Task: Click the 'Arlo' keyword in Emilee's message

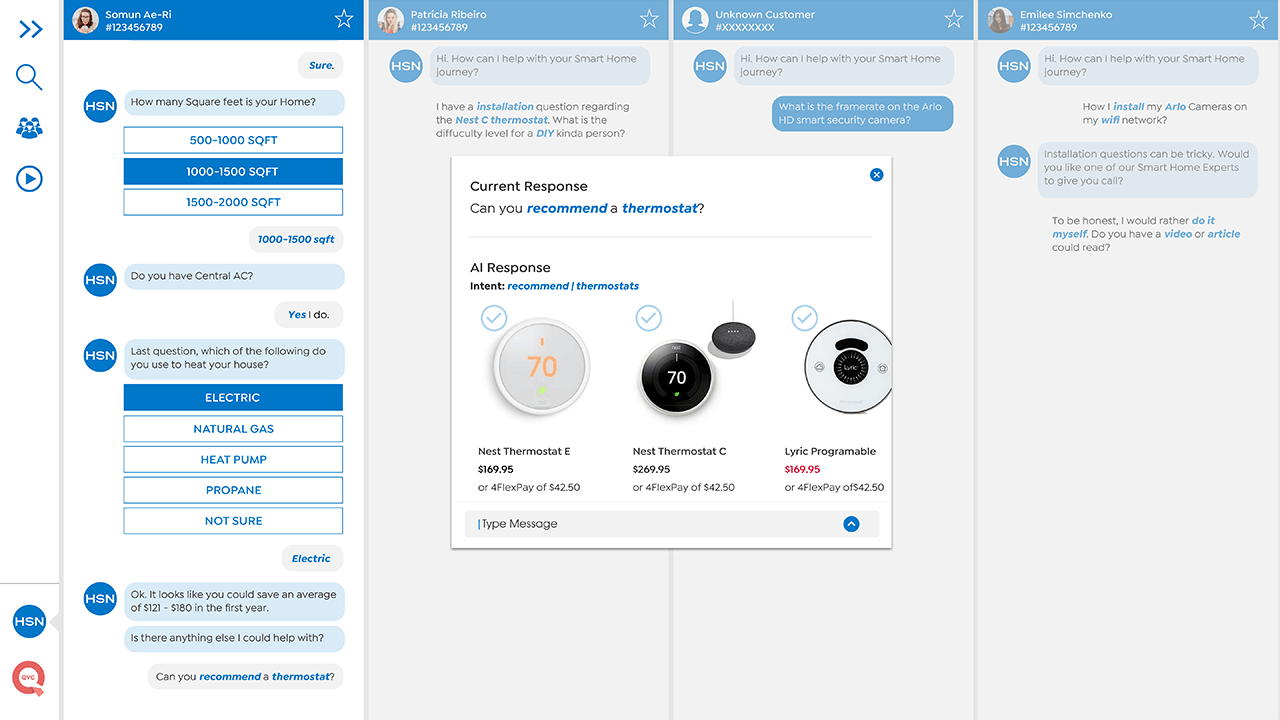Action: [1175, 106]
